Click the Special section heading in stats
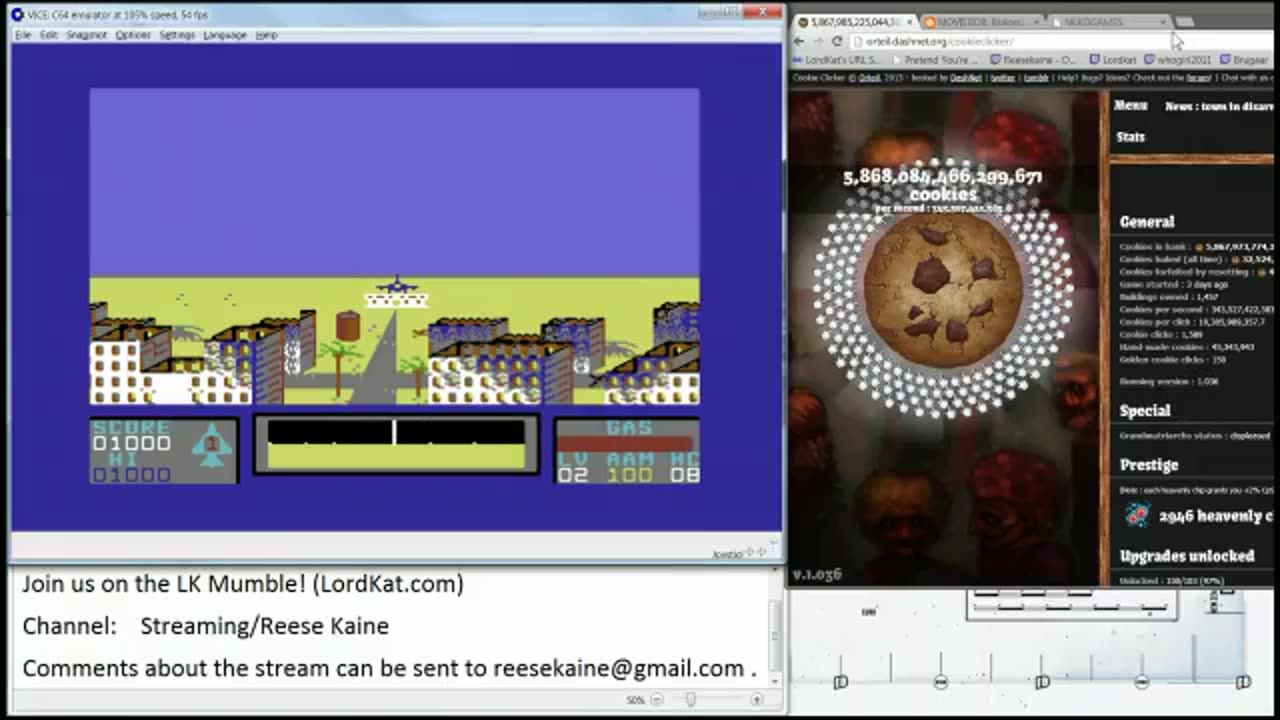Image resolution: width=1280 pixels, height=720 pixels. [x=1145, y=411]
